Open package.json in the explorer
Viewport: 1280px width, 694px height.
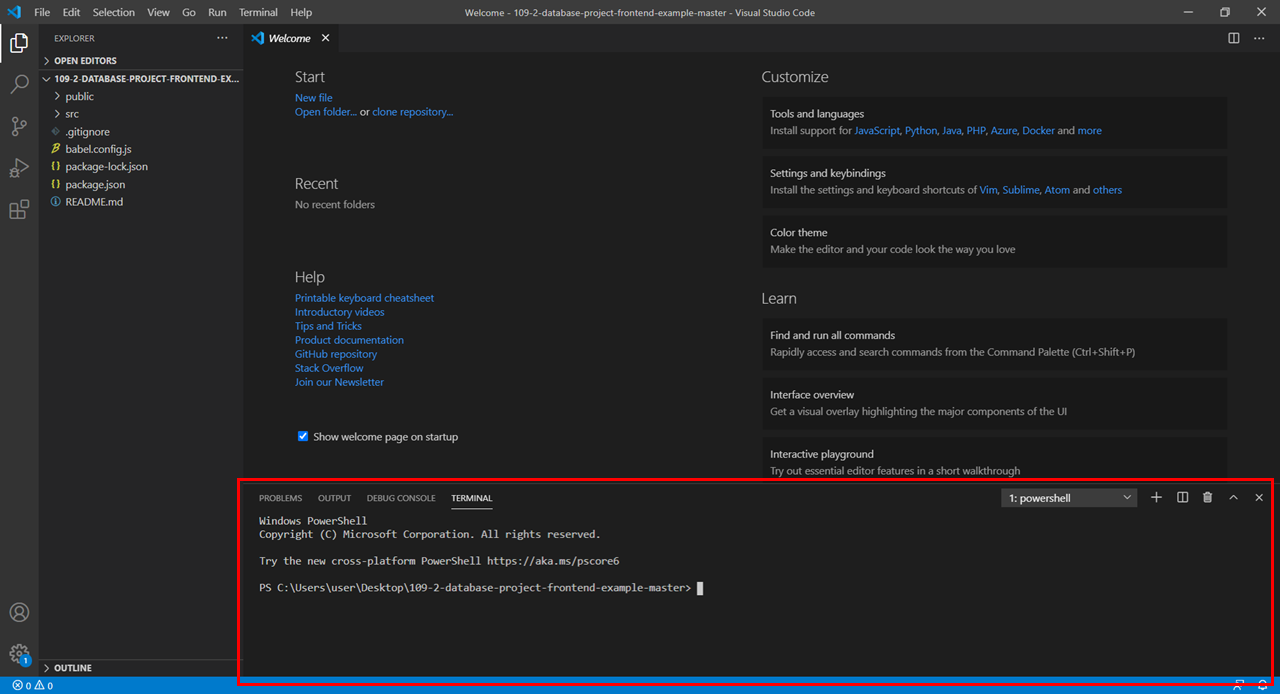(x=140, y=184)
